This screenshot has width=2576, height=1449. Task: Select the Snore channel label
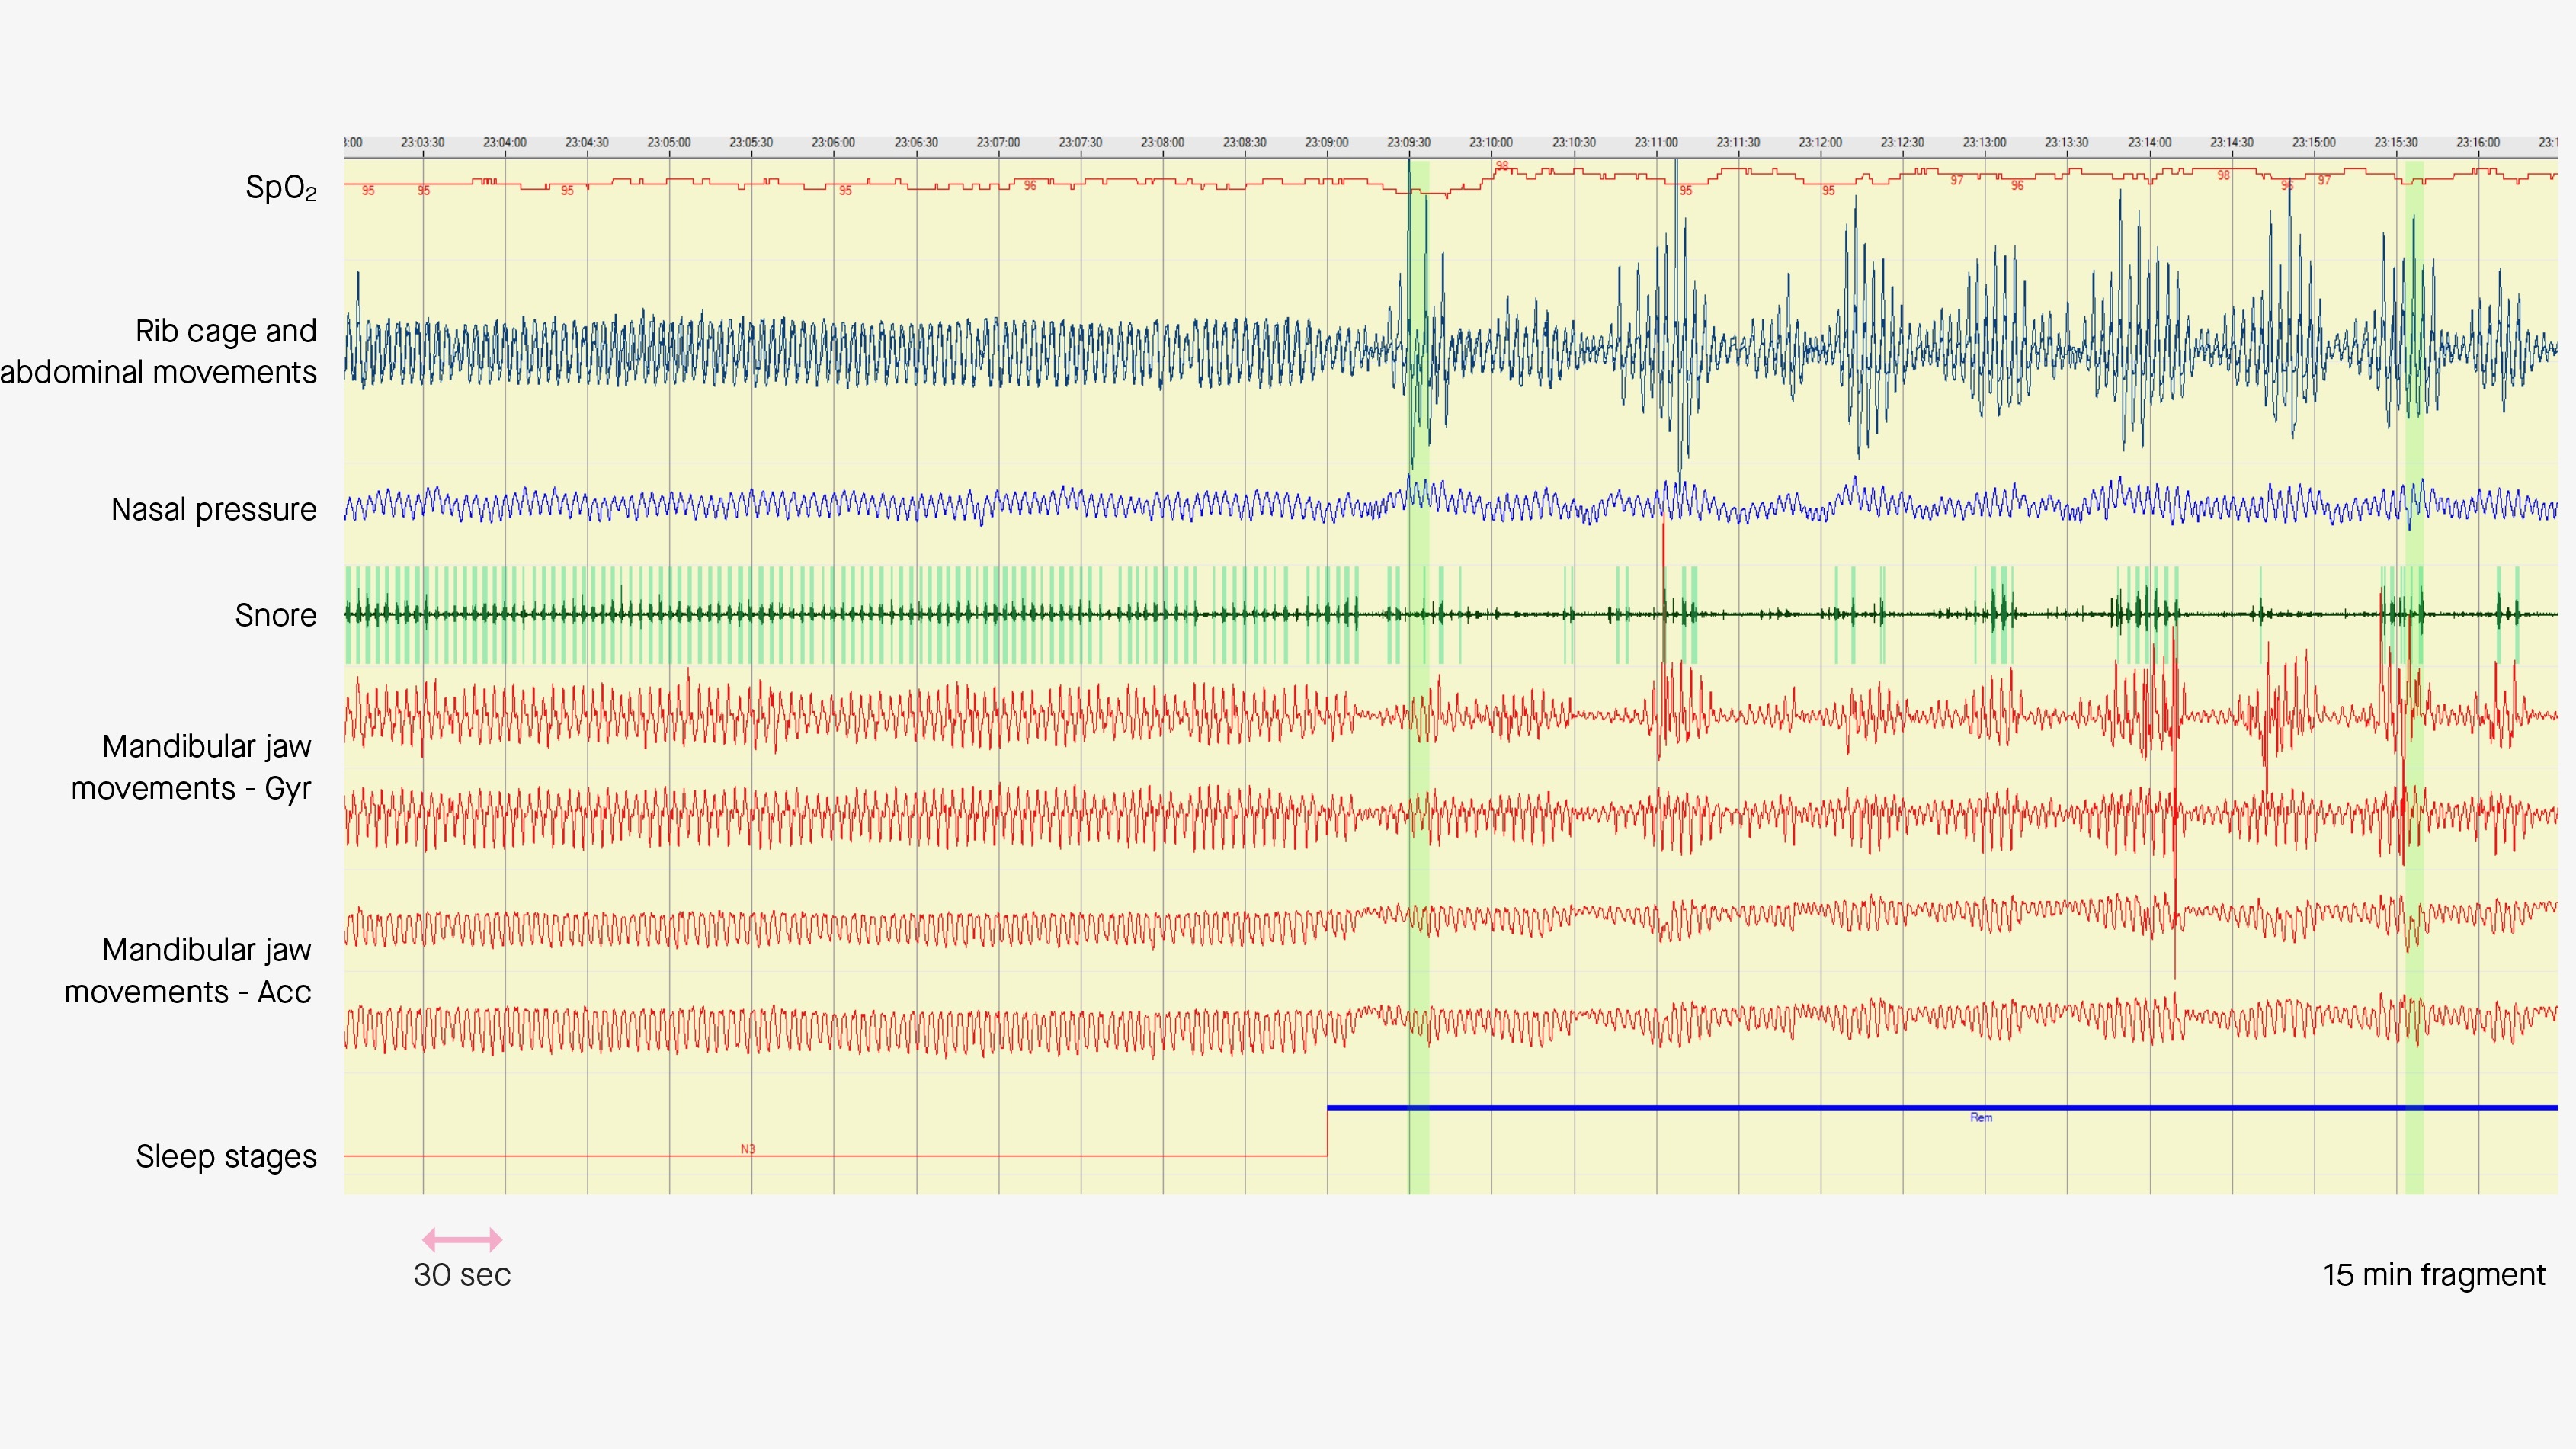pos(275,615)
